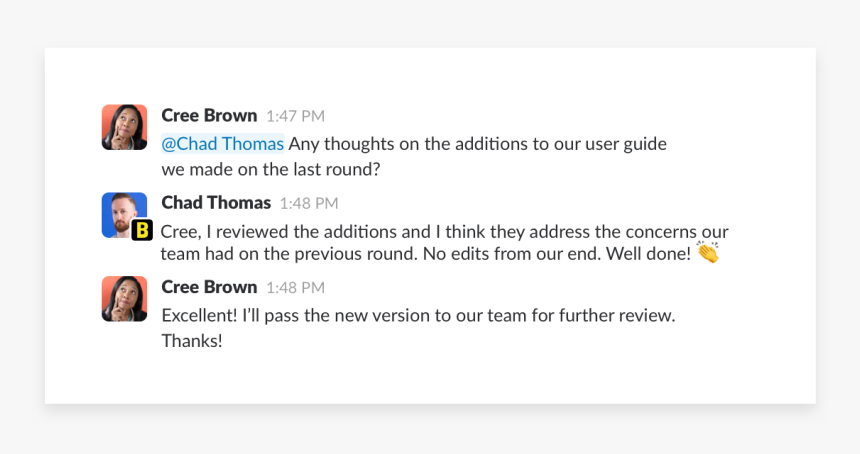Click the Cree Brown name above the @Chad Thomas mention

point(209,115)
